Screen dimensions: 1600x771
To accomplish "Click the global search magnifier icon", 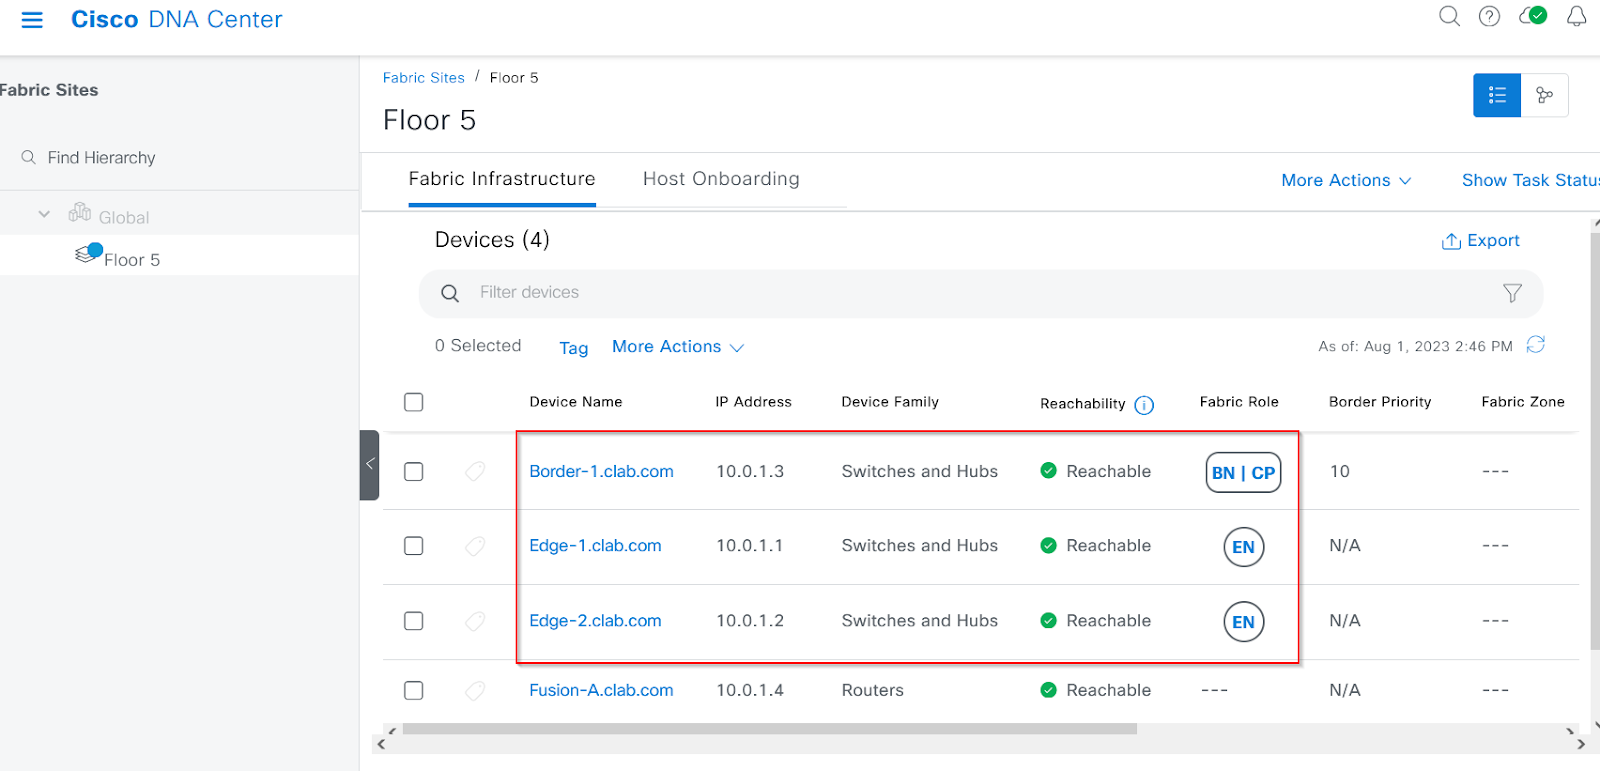I will 1449,16.
